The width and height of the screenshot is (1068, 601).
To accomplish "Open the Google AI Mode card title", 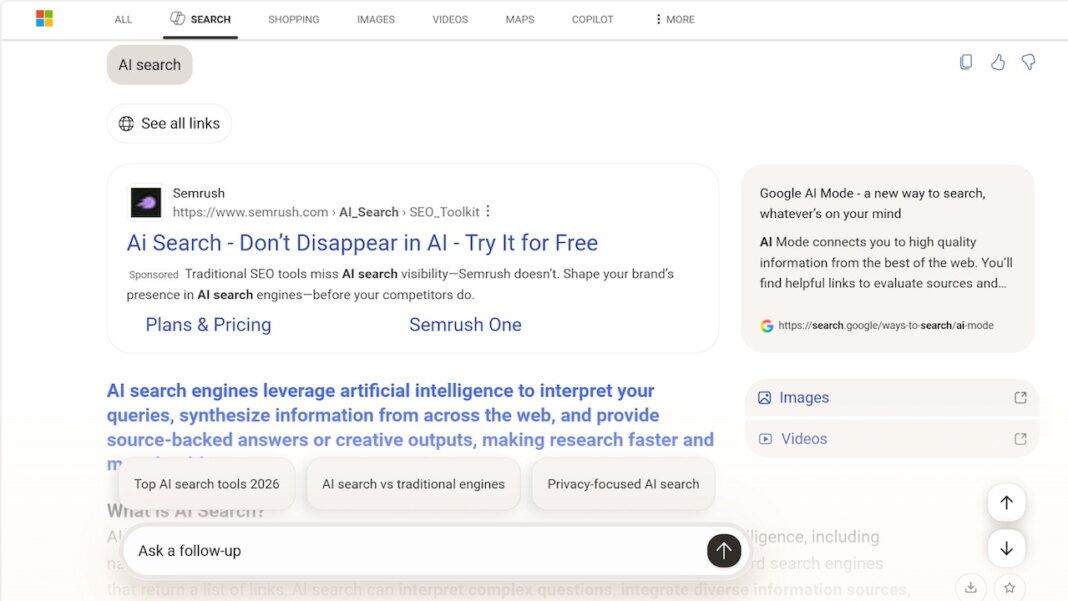I will pyautogui.click(x=873, y=203).
